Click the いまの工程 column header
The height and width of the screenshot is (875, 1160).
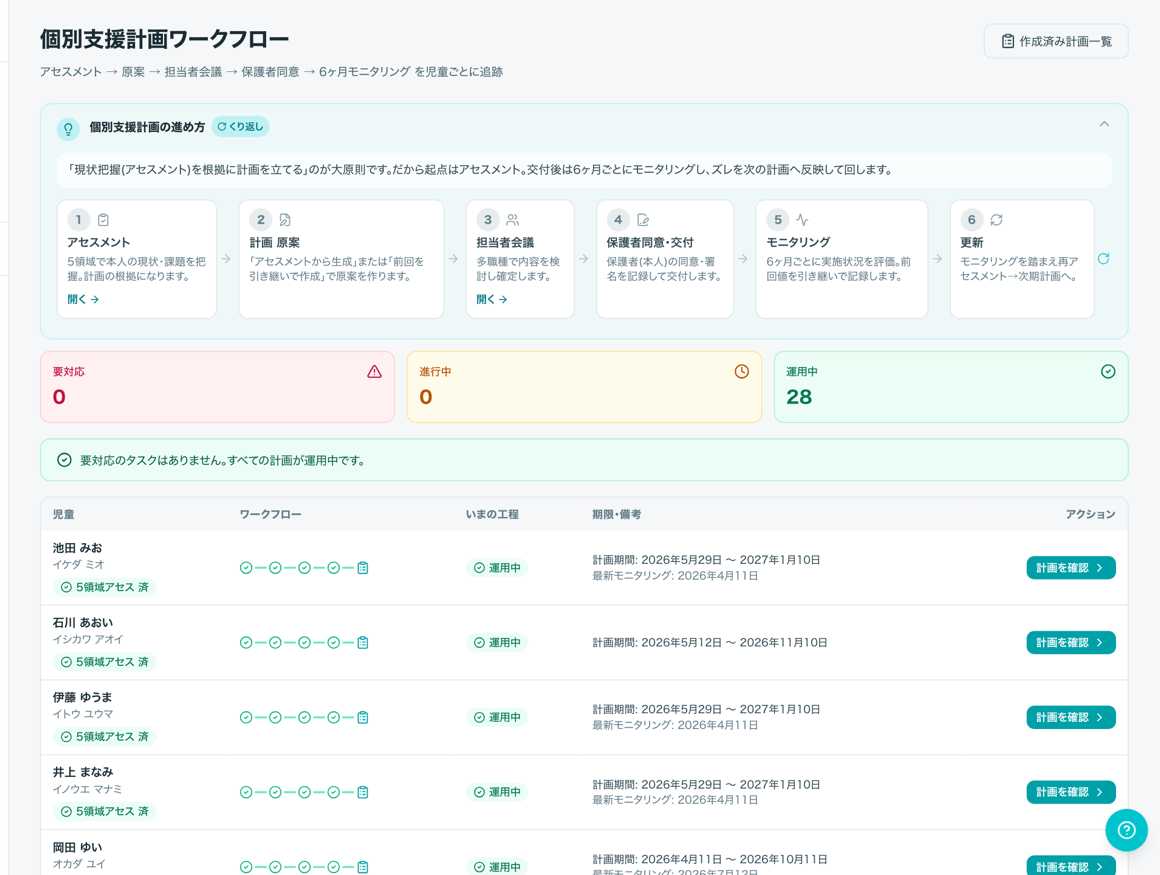[492, 514]
